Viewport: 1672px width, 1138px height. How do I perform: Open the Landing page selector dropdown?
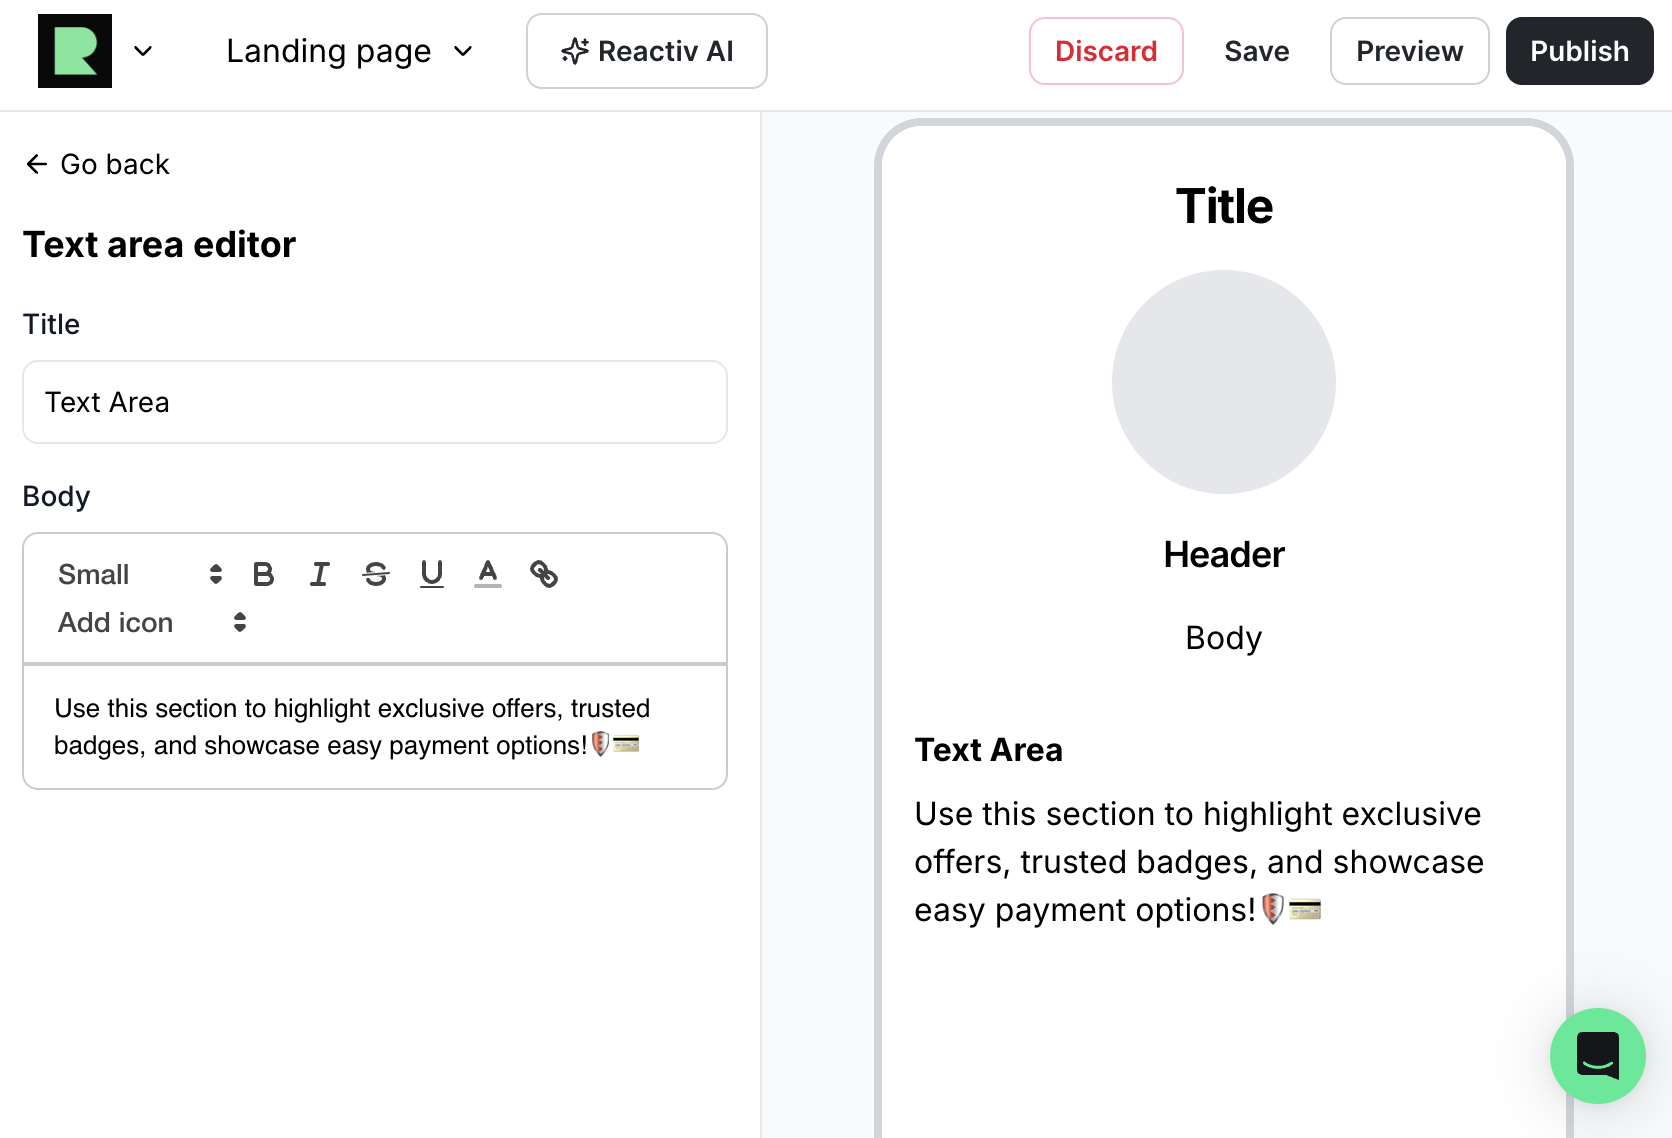348,51
